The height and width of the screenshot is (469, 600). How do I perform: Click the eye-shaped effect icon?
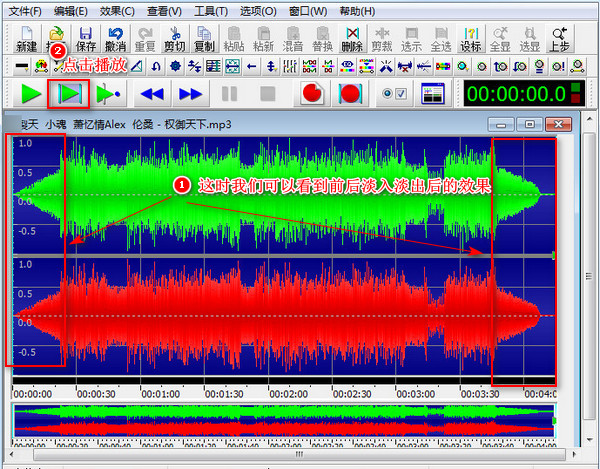tap(347, 67)
